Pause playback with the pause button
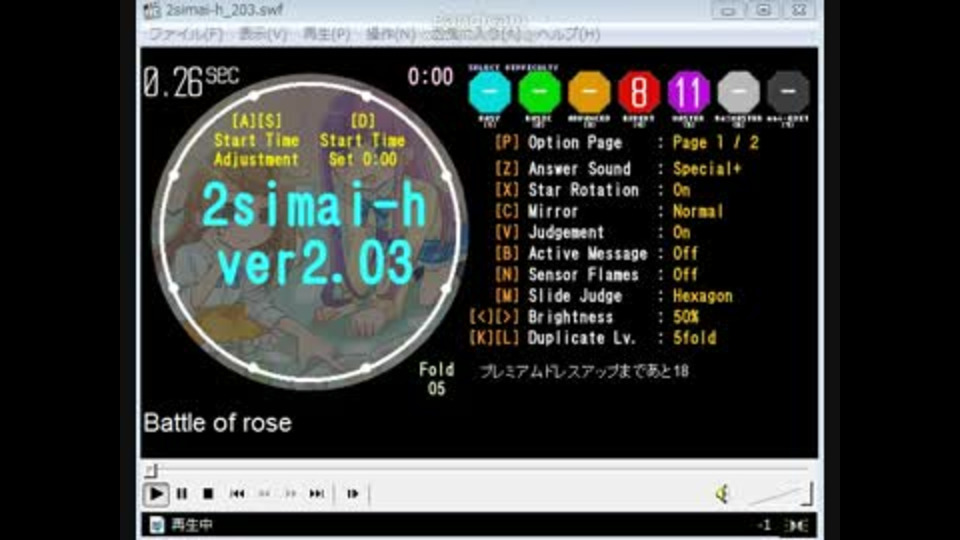The image size is (960, 540). tap(182, 493)
